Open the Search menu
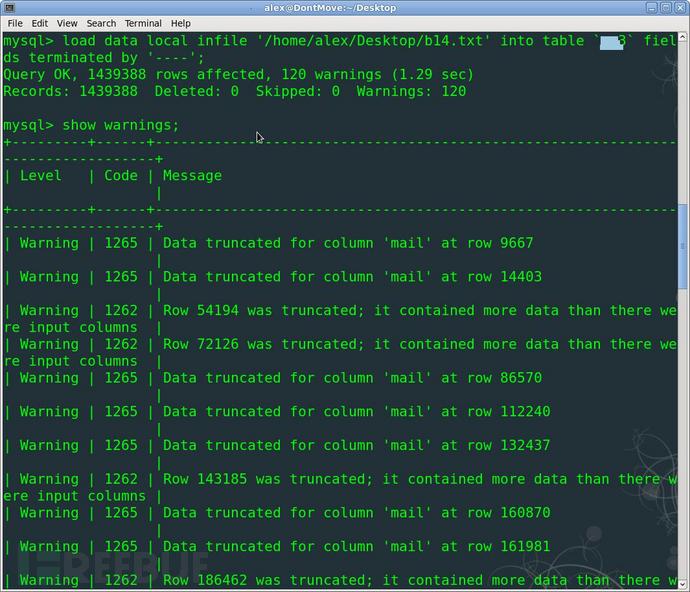 [101, 23]
